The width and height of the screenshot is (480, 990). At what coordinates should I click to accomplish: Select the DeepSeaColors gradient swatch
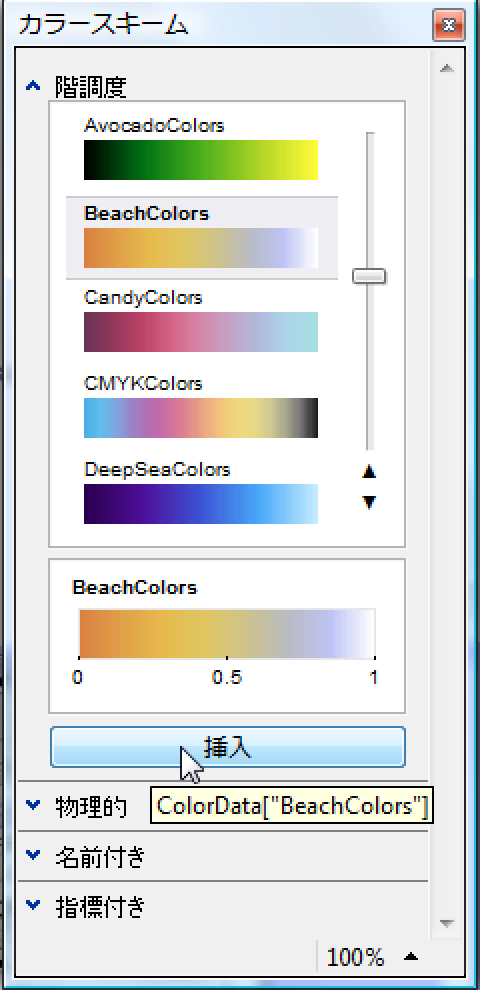[x=201, y=504]
